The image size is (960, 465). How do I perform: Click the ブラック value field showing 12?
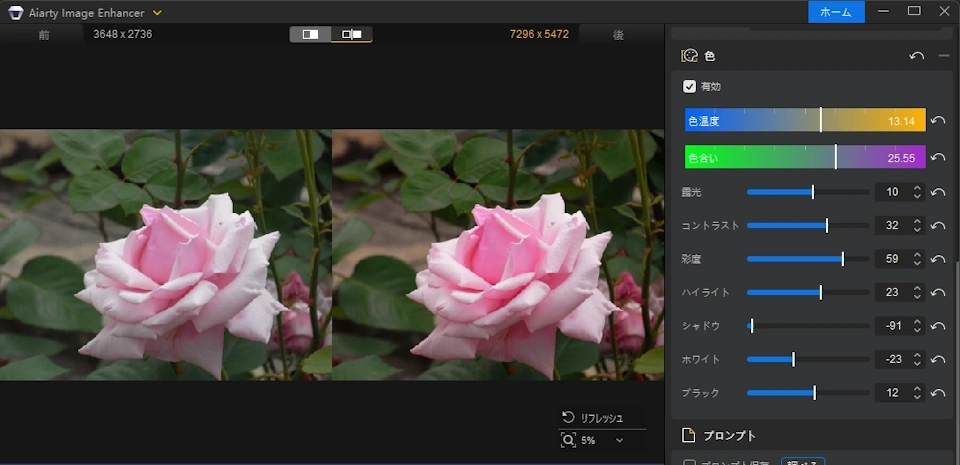tap(892, 393)
